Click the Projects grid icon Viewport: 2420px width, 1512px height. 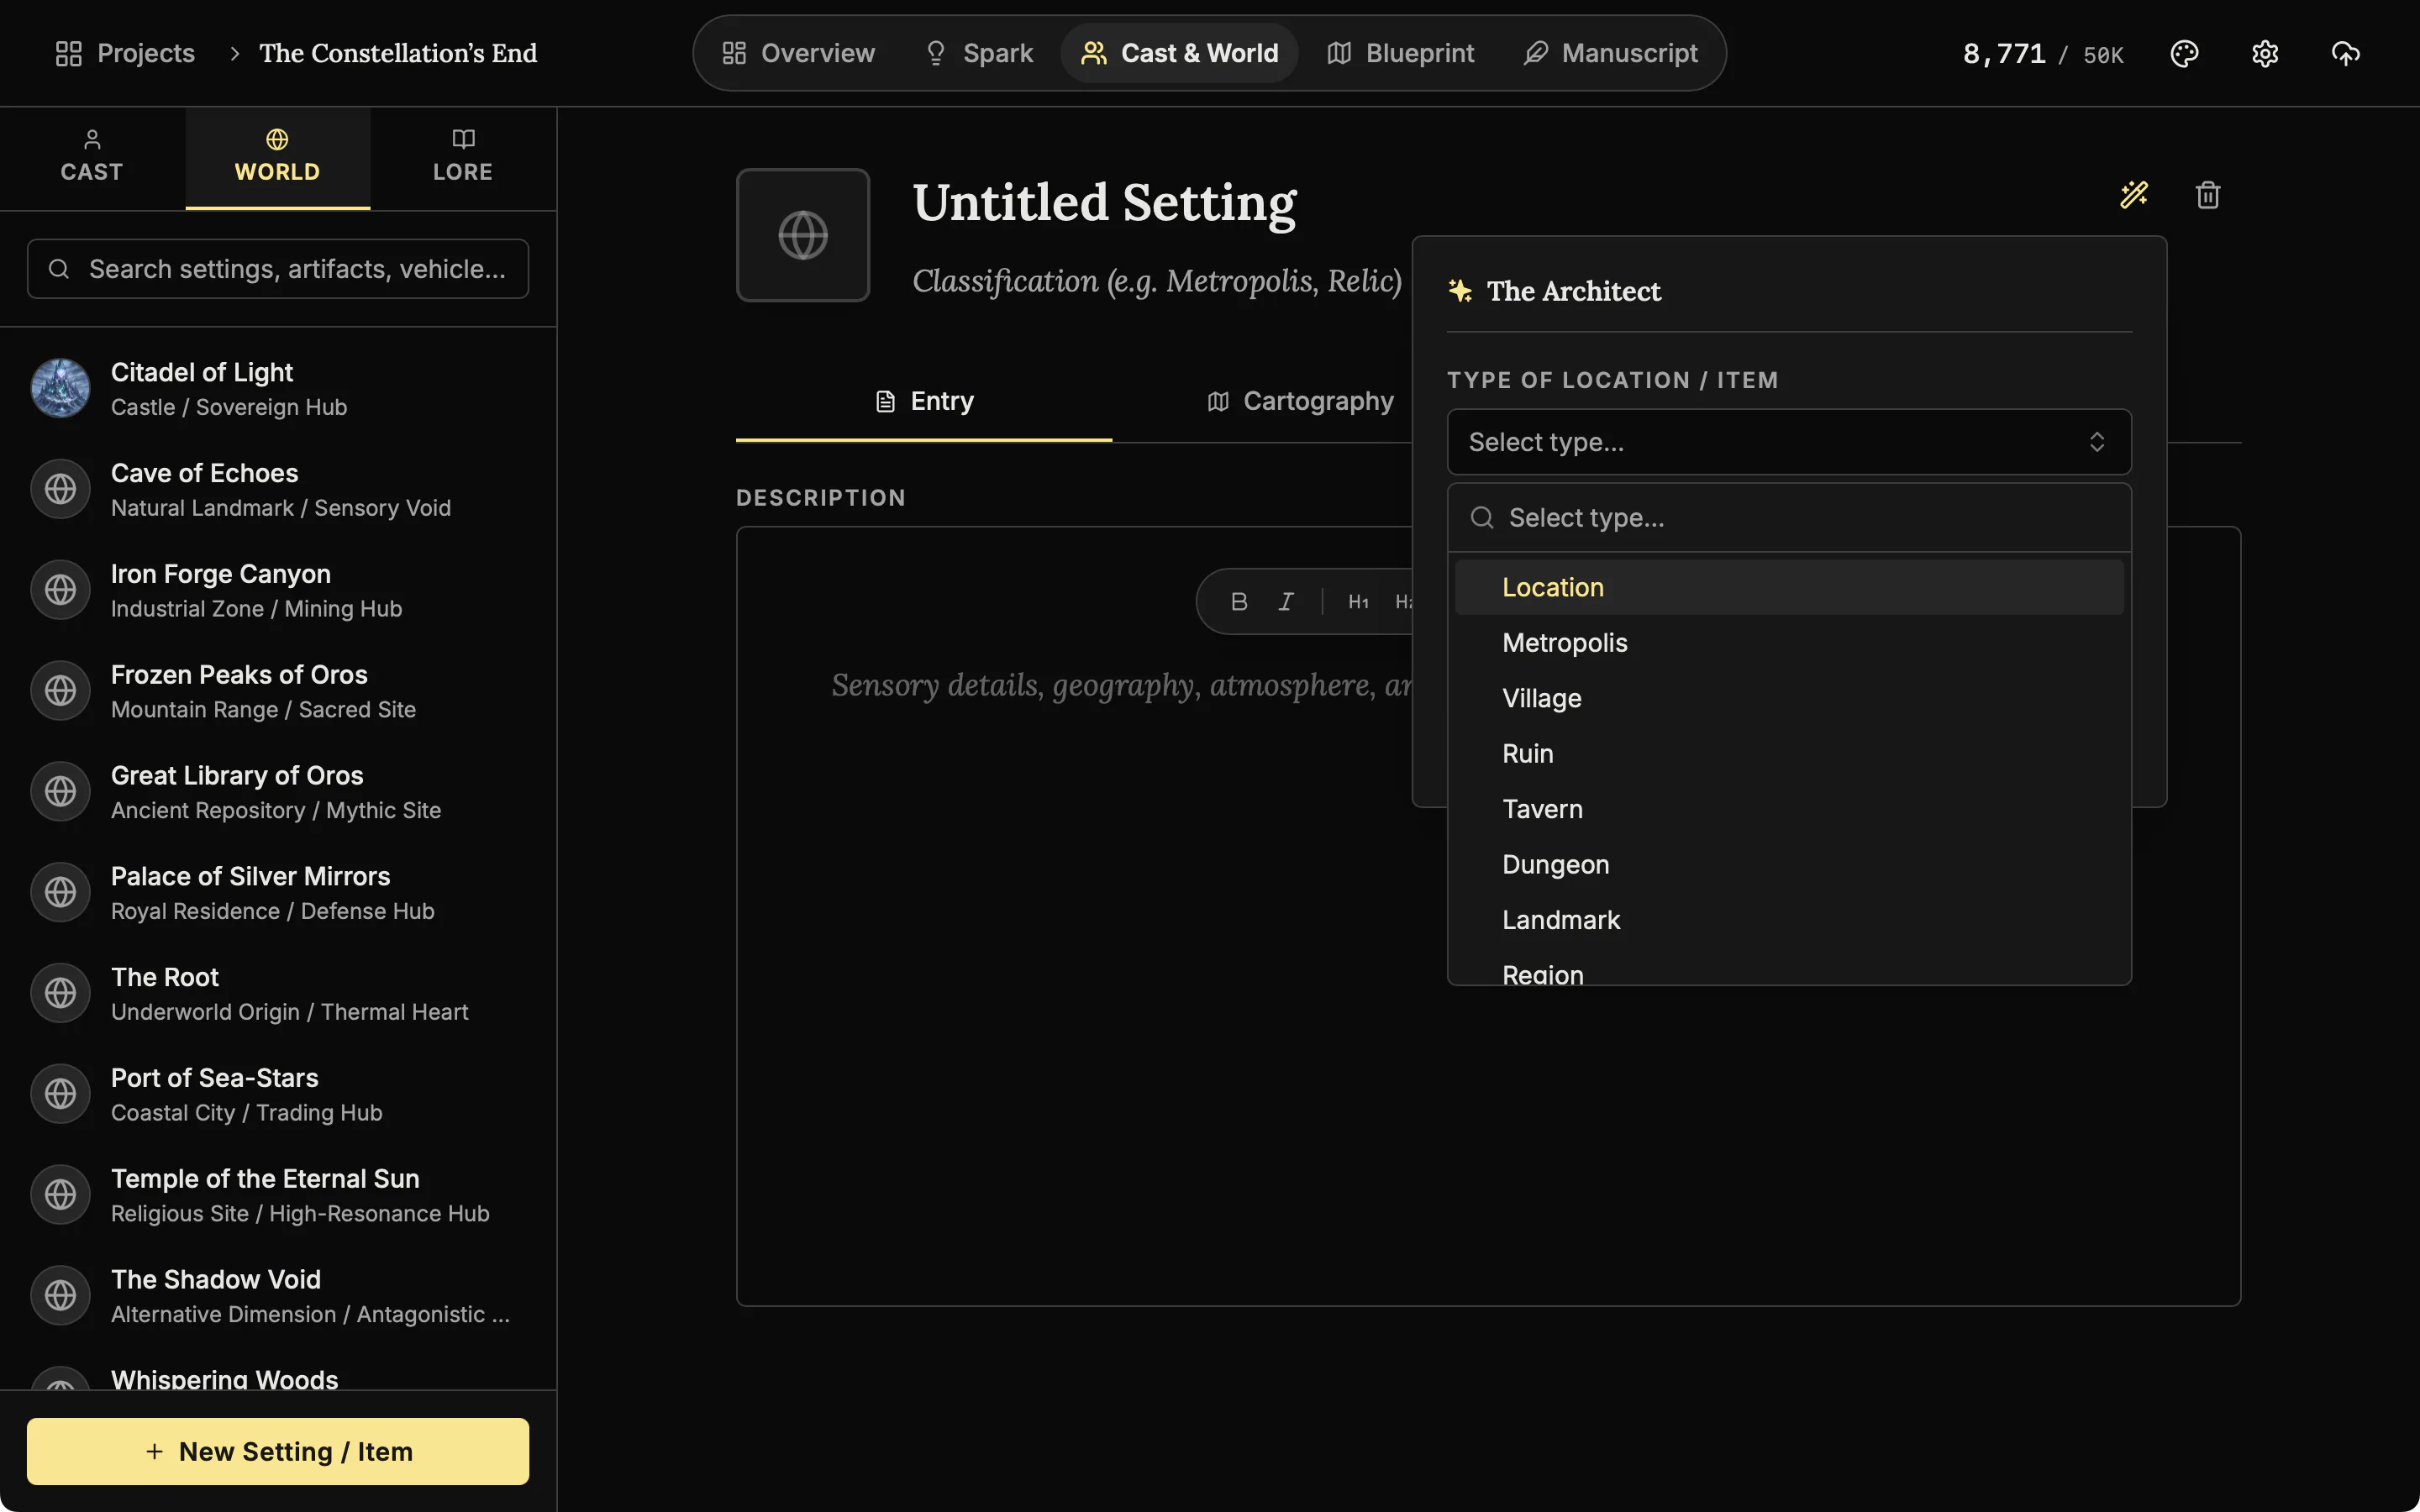coord(68,53)
